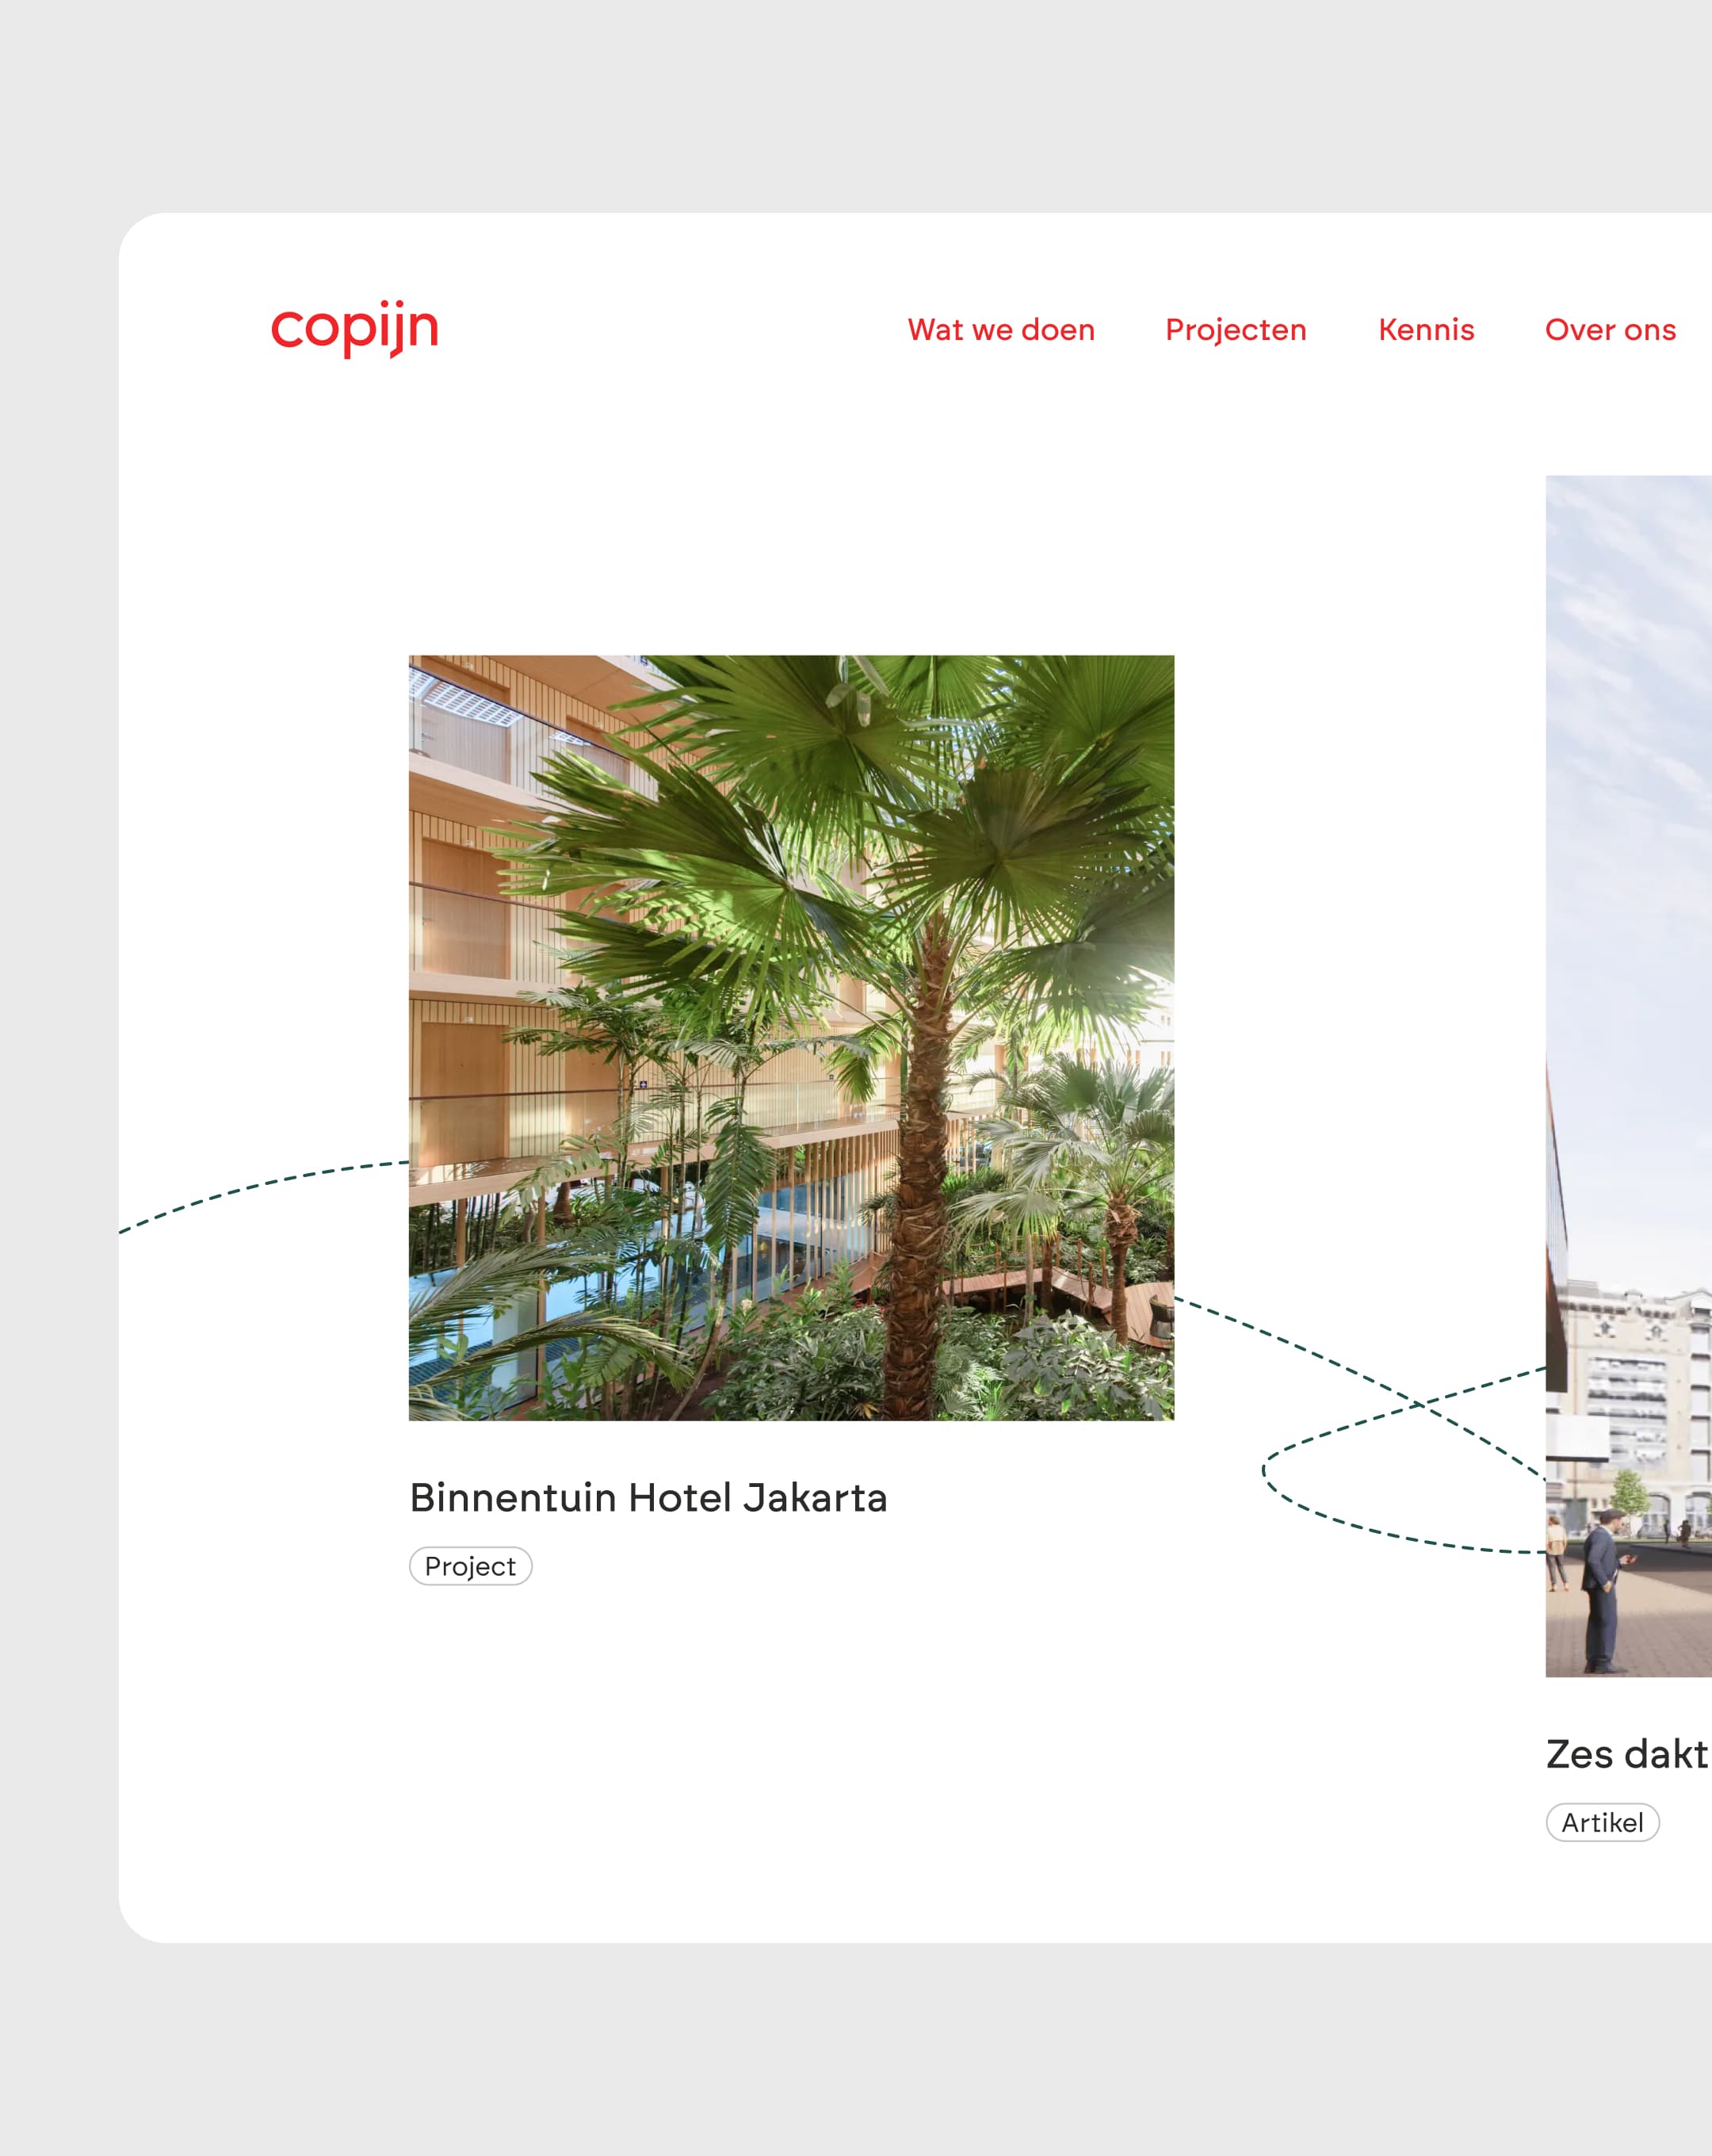Click the Binnentuin Hotel Jakarta title
This screenshot has height=2156, width=1712.
coord(648,1498)
